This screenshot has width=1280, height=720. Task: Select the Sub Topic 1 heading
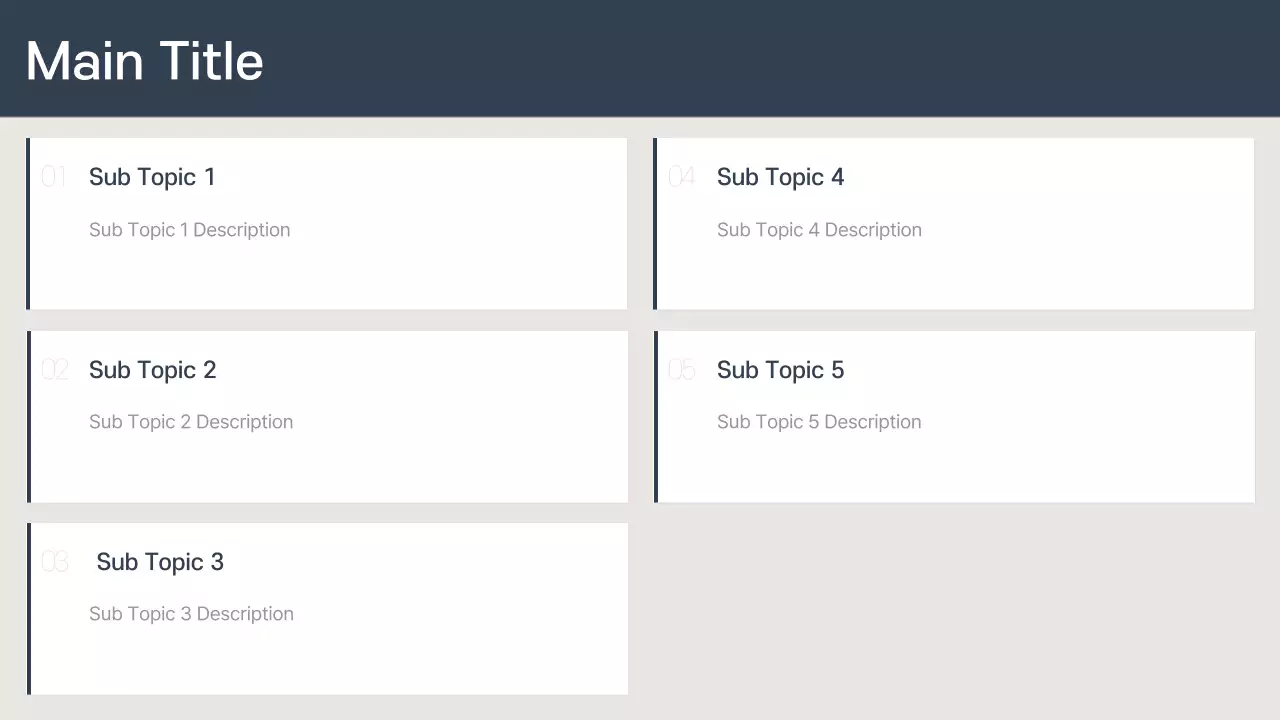click(x=152, y=177)
